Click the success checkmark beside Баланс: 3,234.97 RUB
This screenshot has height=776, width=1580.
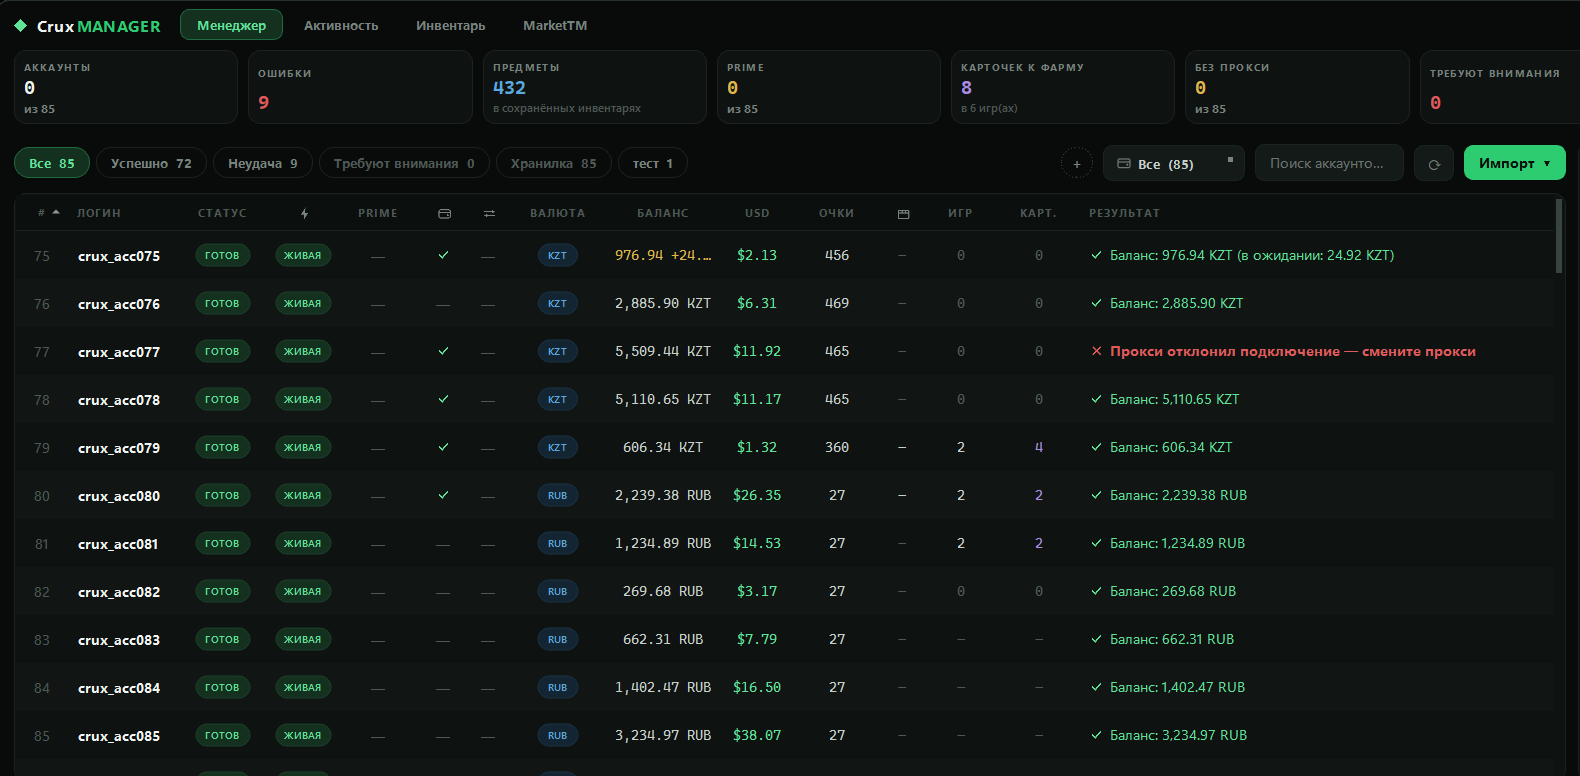[x=1096, y=735]
